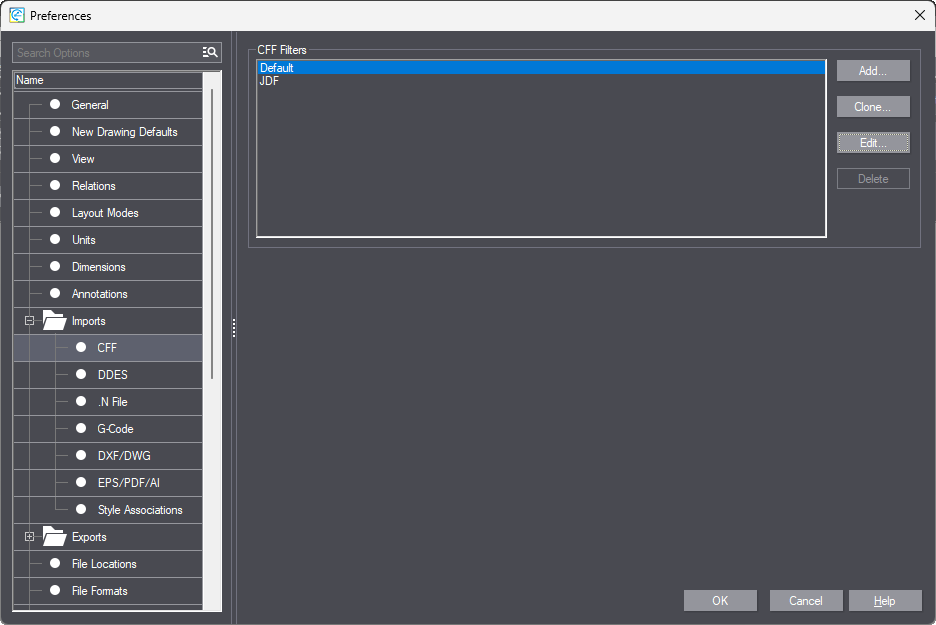Open Style Associations item
The image size is (936, 625).
pos(140,510)
